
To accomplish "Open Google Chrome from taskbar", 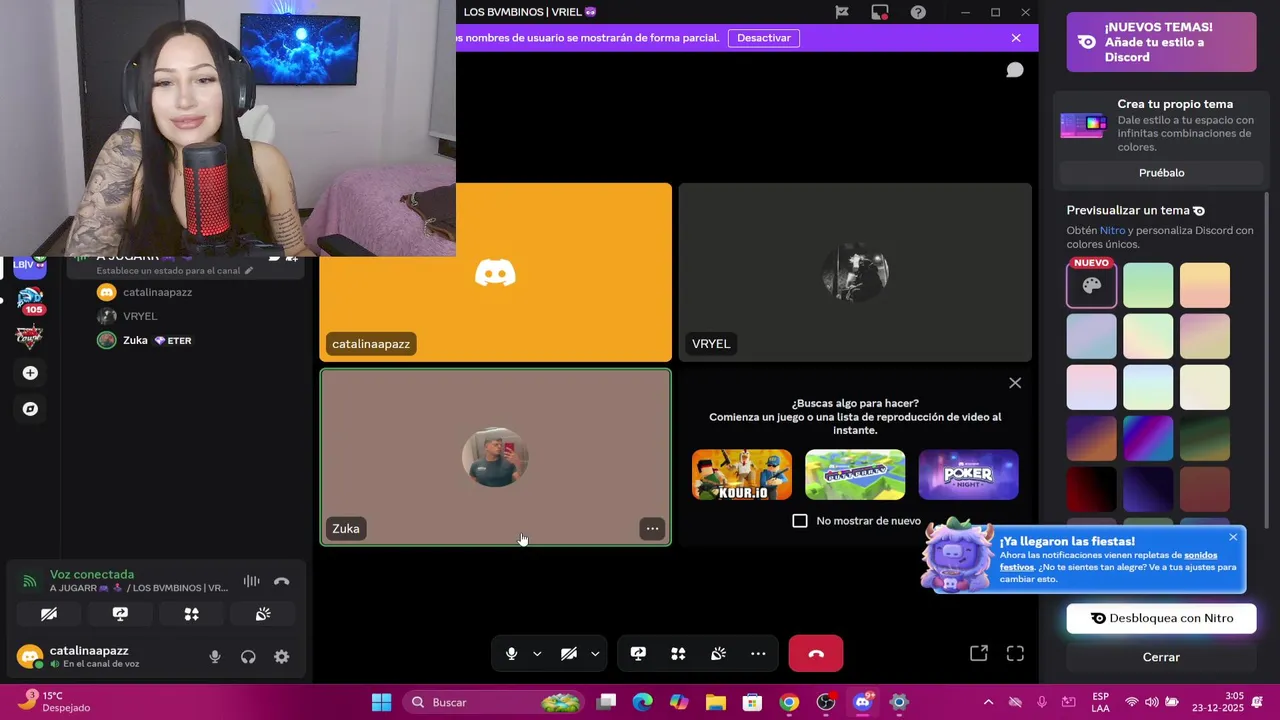I will click(x=789, y=702).
